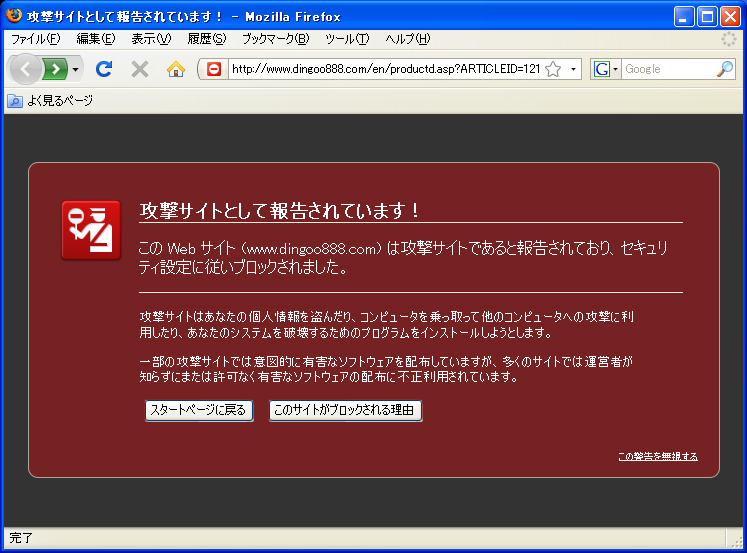This screenshot has width=747, height=553.
Task: Click the スタートページに戻る button
Action: pyautogui.click(x=199, y=411)
